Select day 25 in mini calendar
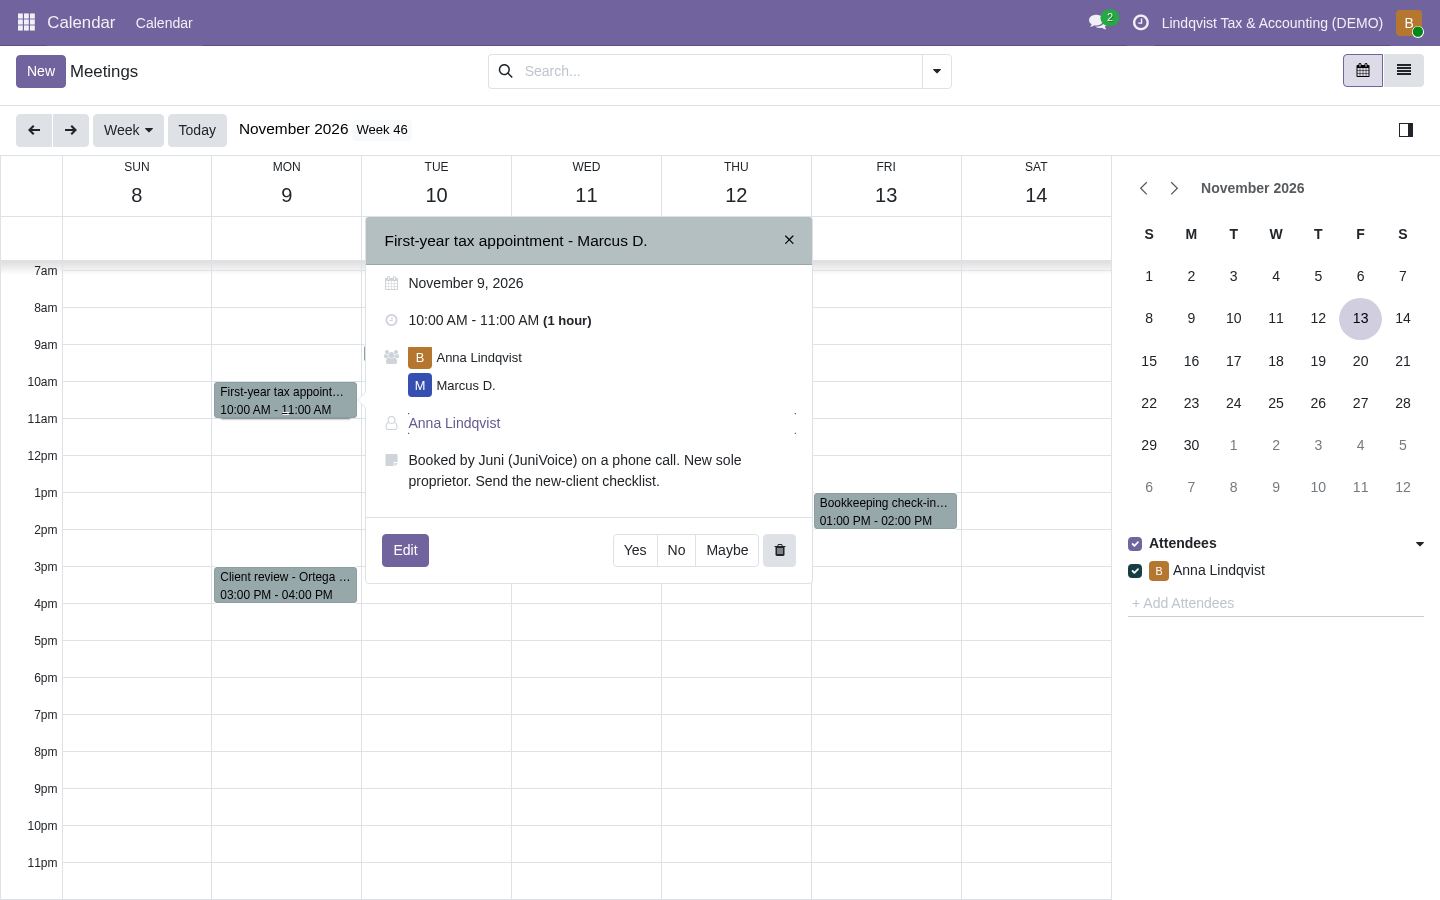The width and height of the screenshot is (1440, 900). coord(1275,403)
